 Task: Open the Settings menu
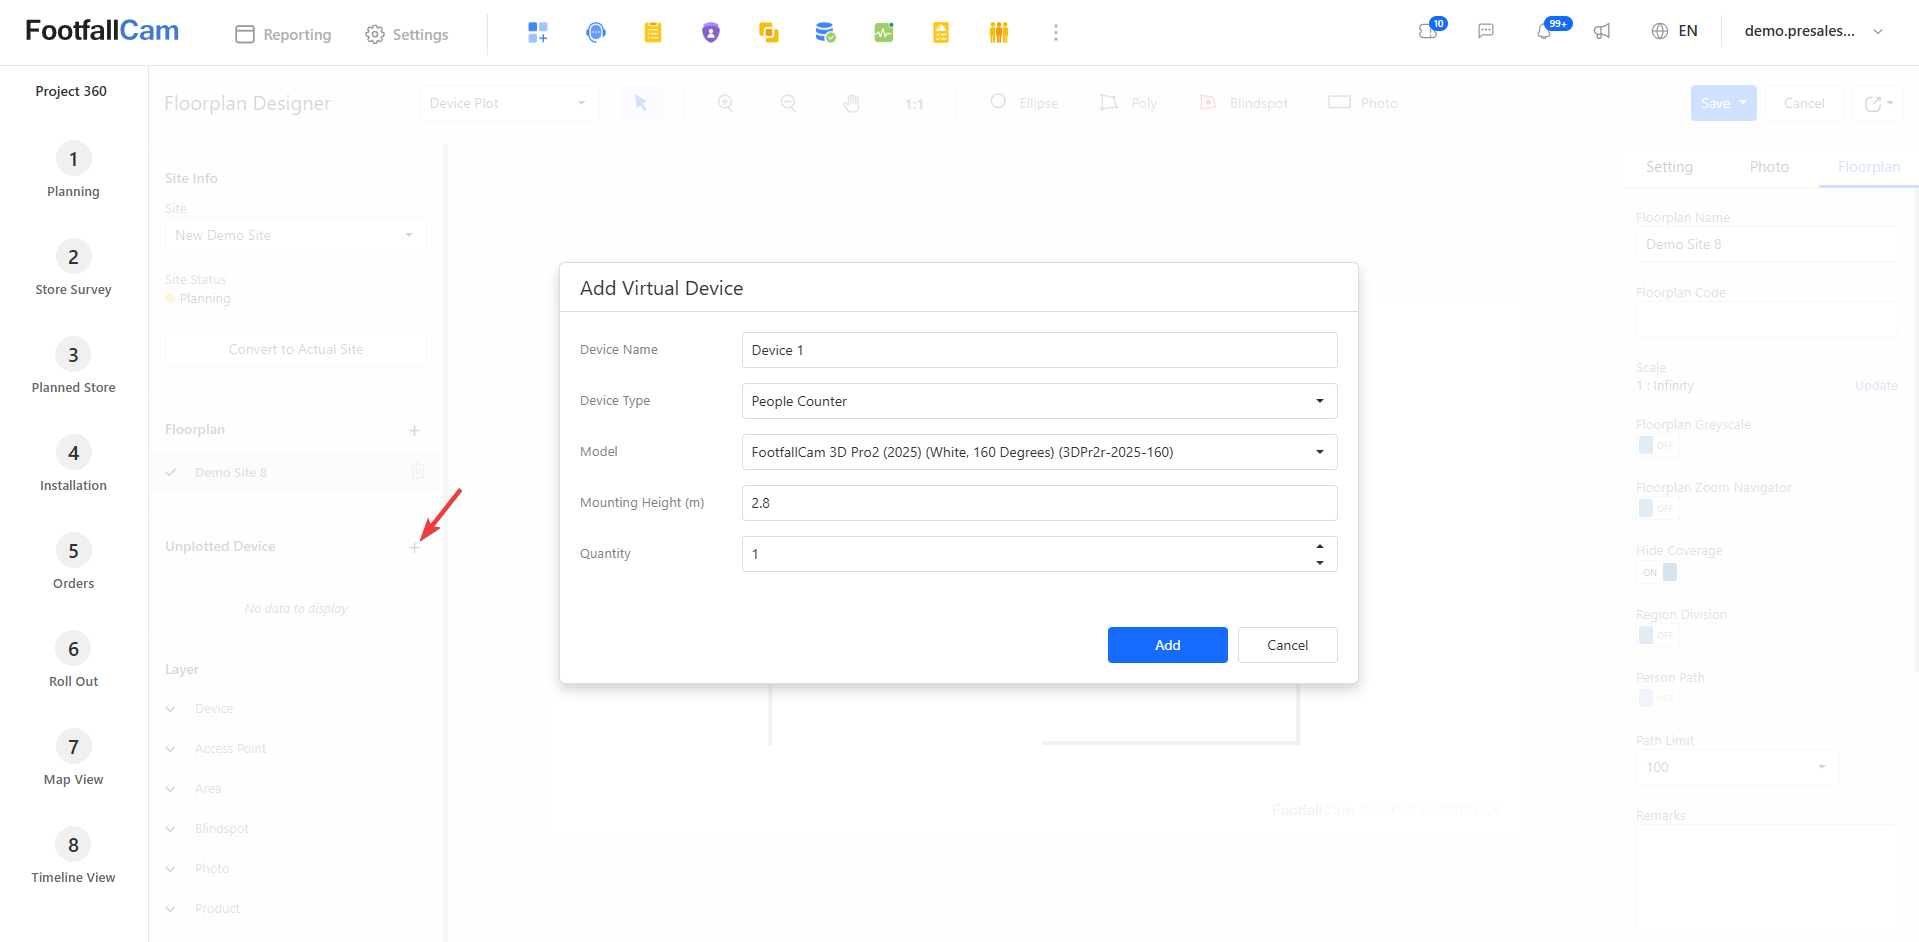tap(407, 34)
